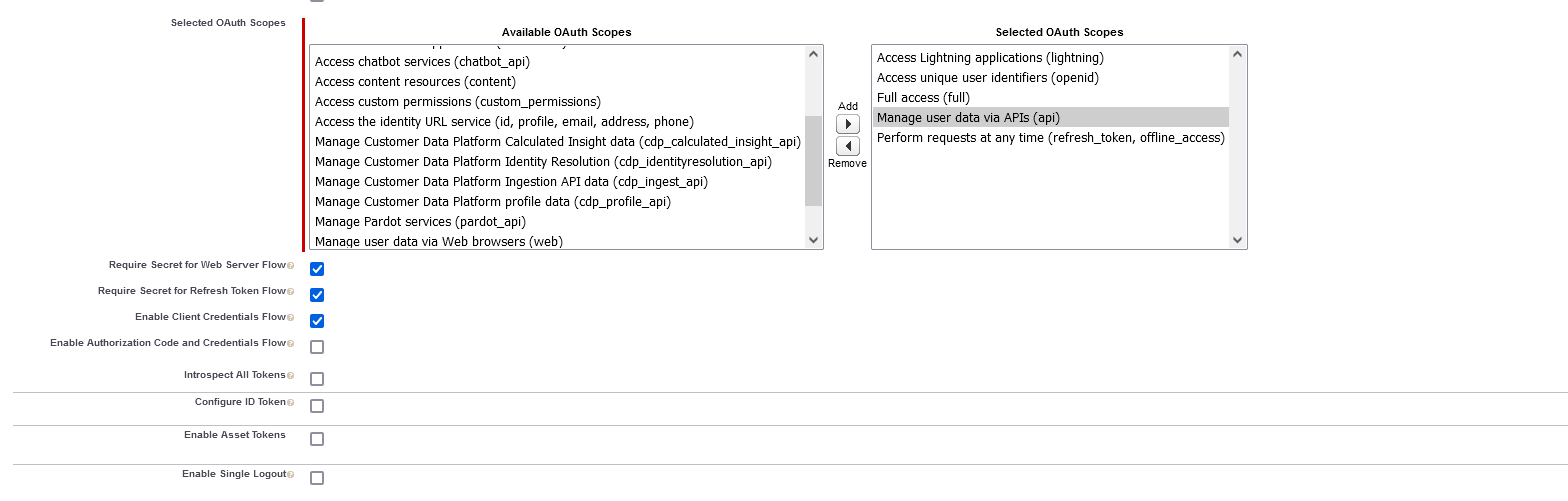The height and width of the screenshot is (501, 1568).
Task: Select Access Lightning applications (lightning) scope
Action: coord(990,58)
